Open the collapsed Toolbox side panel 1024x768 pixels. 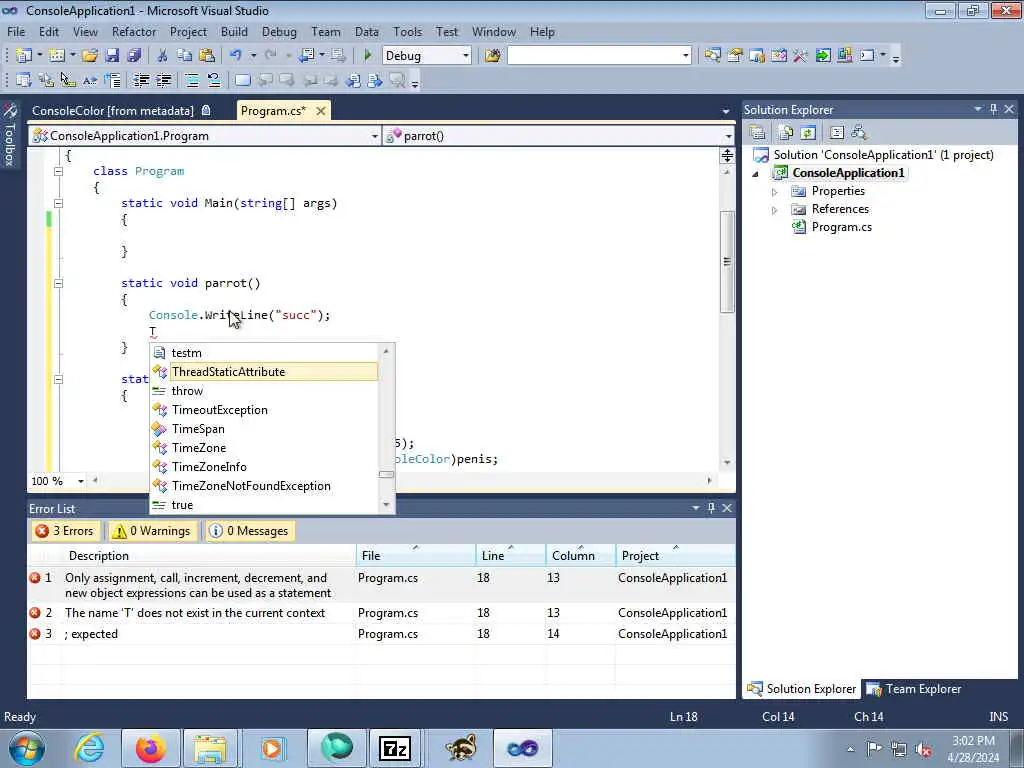tap(10, 136)
